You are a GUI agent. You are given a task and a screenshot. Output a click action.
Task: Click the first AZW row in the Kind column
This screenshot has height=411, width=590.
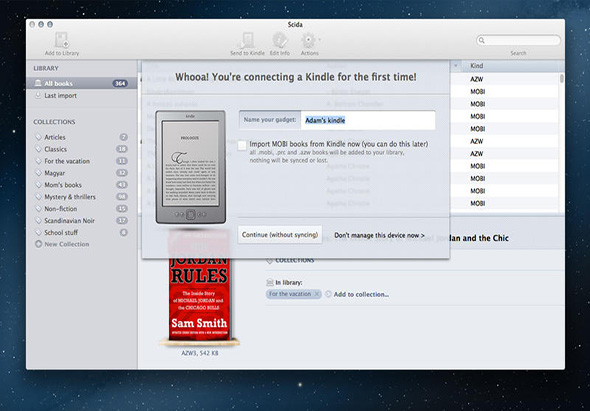coord(476,79)
